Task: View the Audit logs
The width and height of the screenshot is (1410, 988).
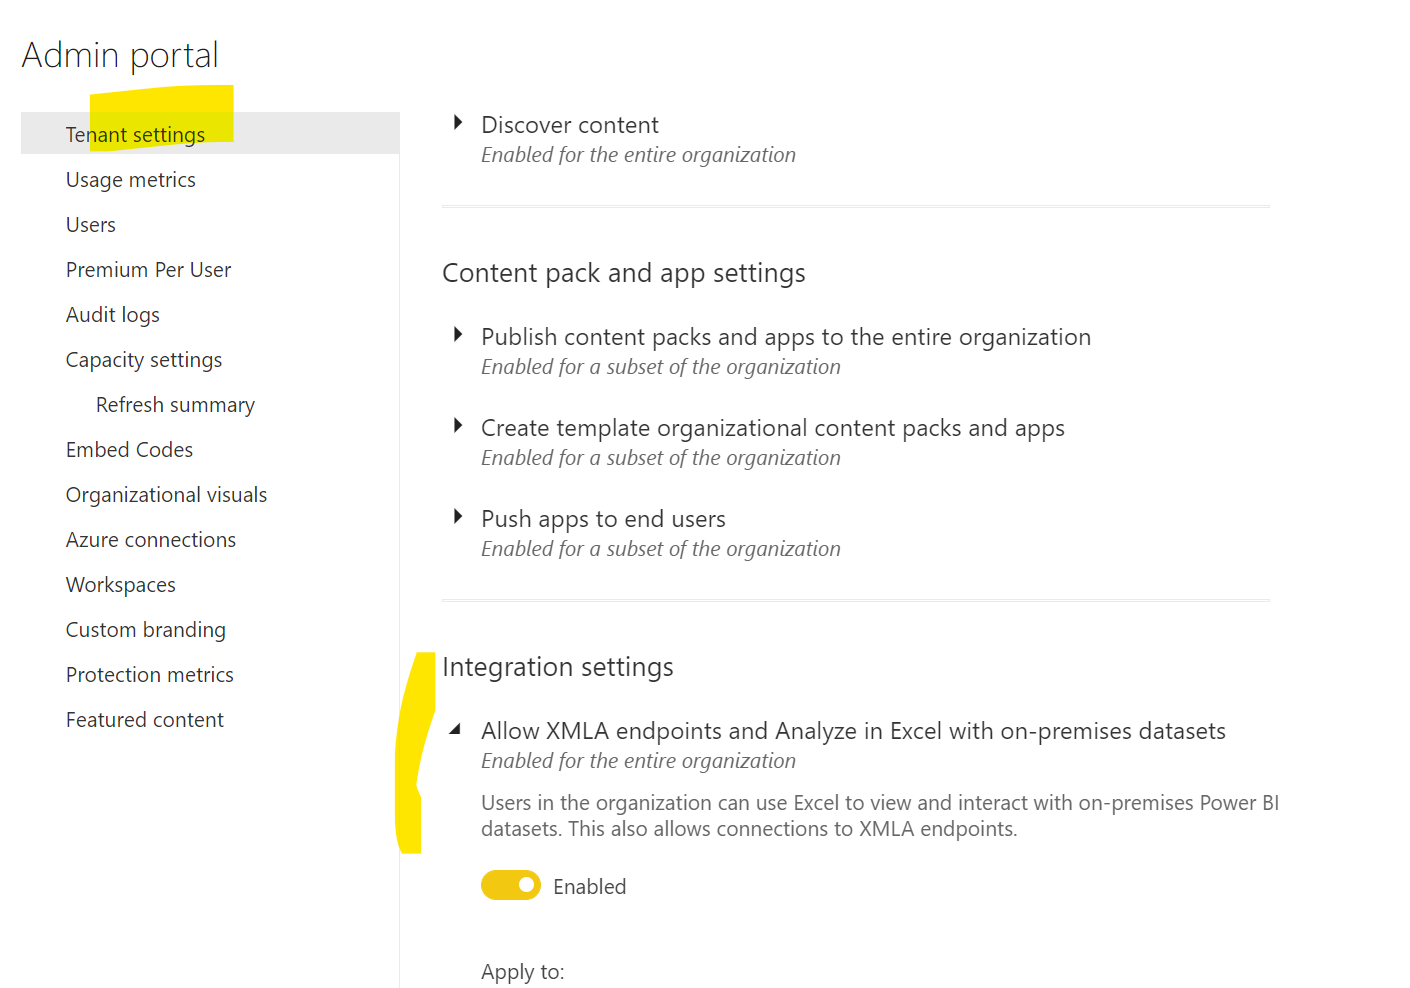Action: click(x=112, y=314)
